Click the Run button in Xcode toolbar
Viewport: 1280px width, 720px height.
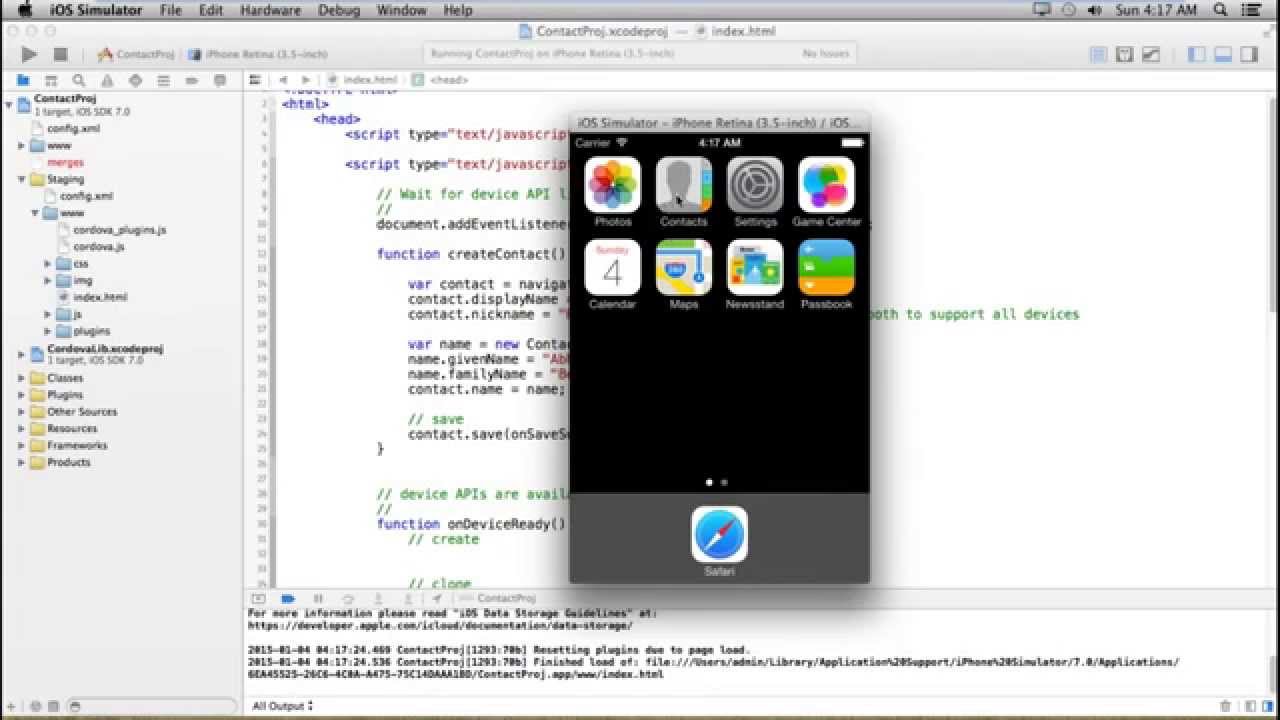tap(29, 54)
